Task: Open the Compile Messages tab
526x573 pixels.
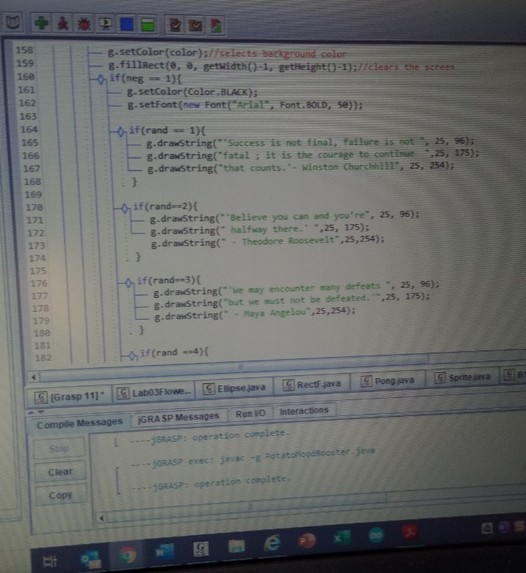Action: pos(79,423)
